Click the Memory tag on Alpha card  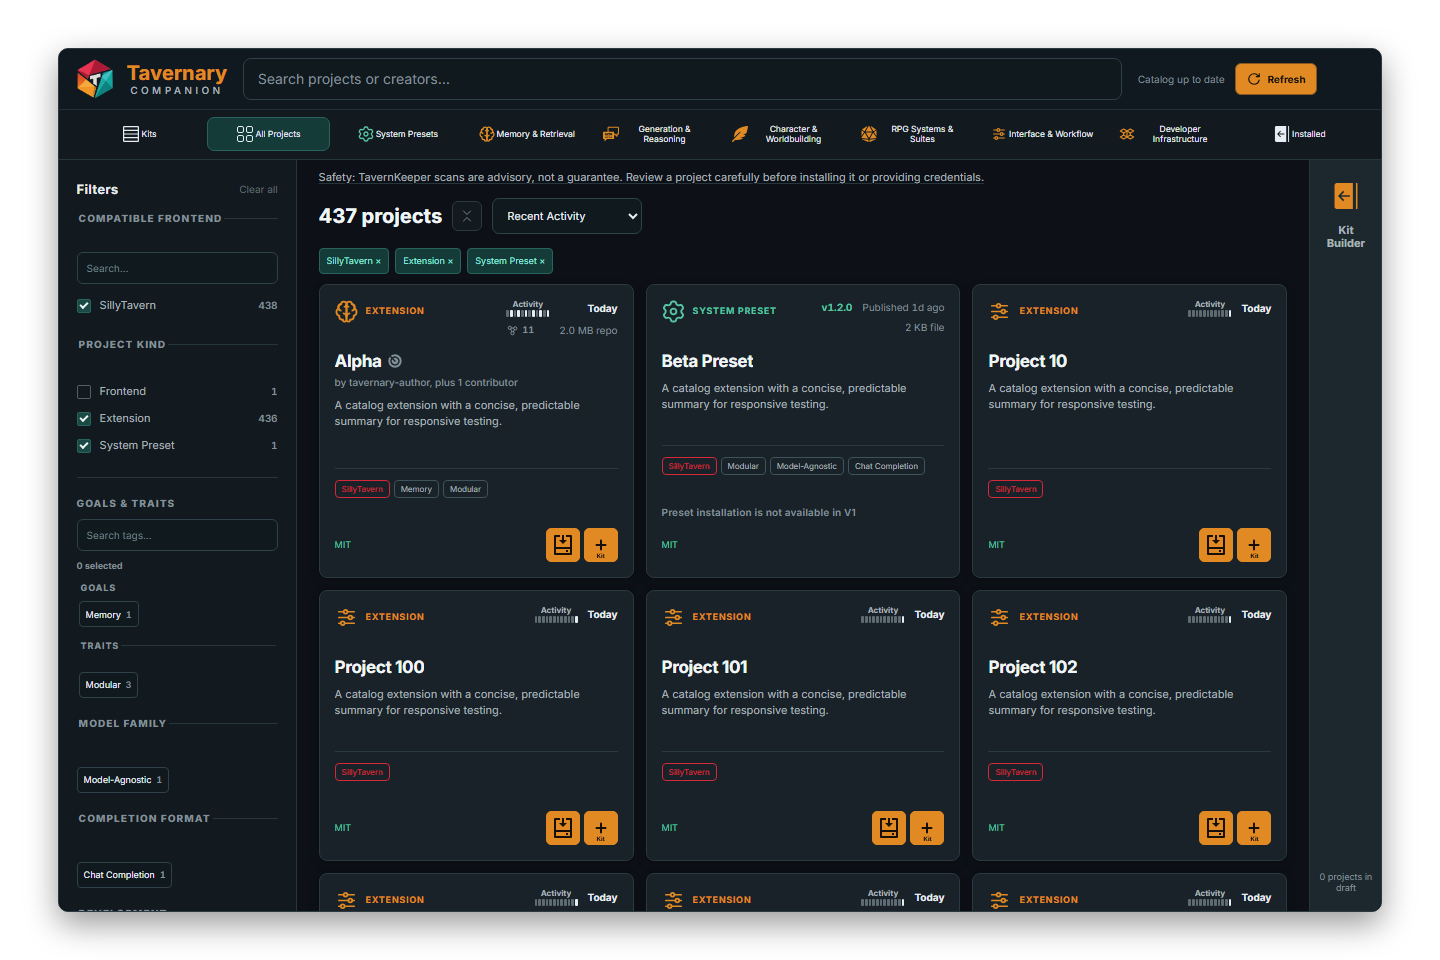pyautogui.click(x=416, y=489)
